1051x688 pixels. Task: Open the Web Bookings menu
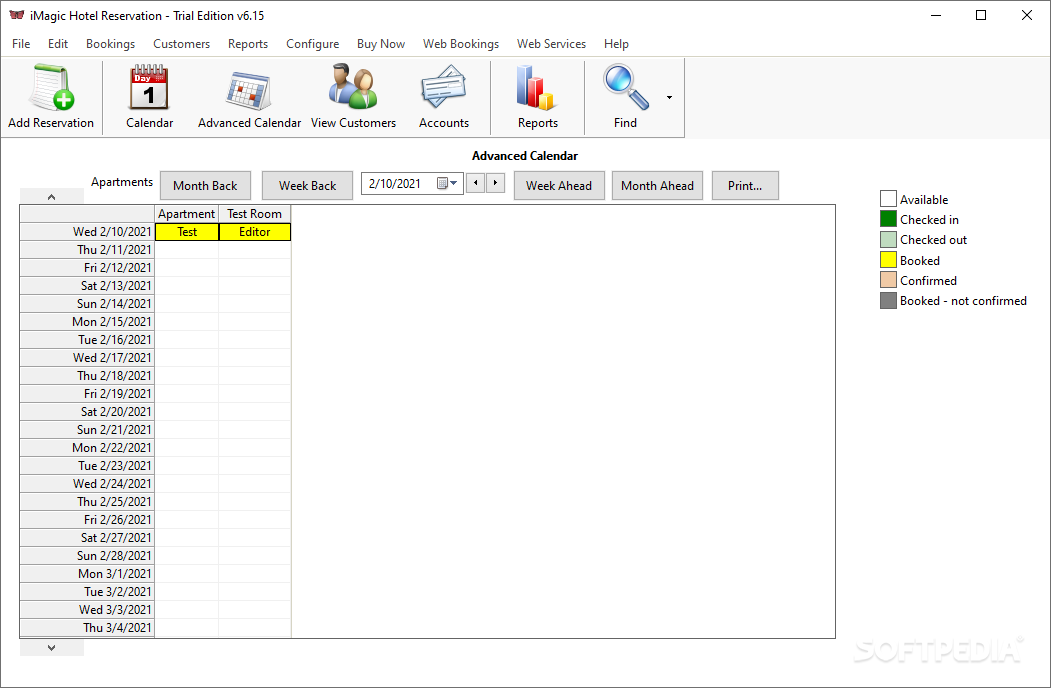coord(460,44)
